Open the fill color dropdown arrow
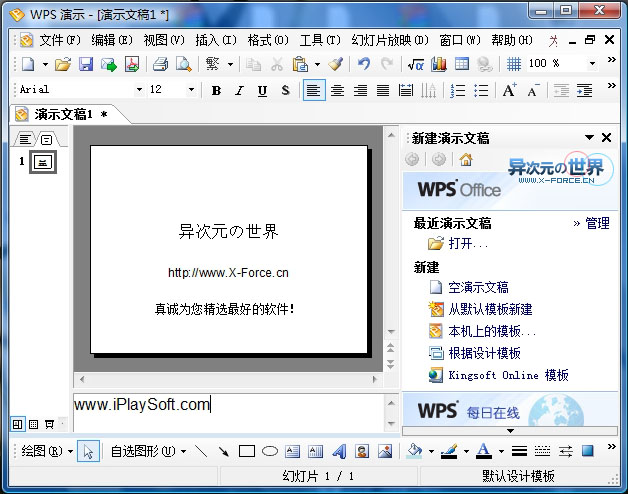 click(x=431, y=452)
